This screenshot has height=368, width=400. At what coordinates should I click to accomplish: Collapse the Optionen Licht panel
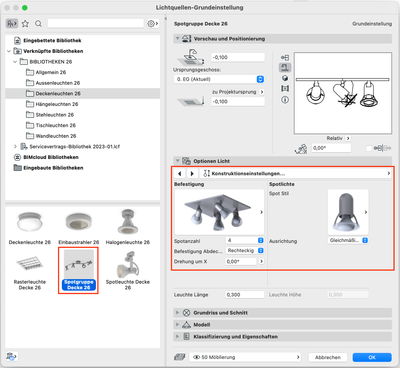pos(177,161)
